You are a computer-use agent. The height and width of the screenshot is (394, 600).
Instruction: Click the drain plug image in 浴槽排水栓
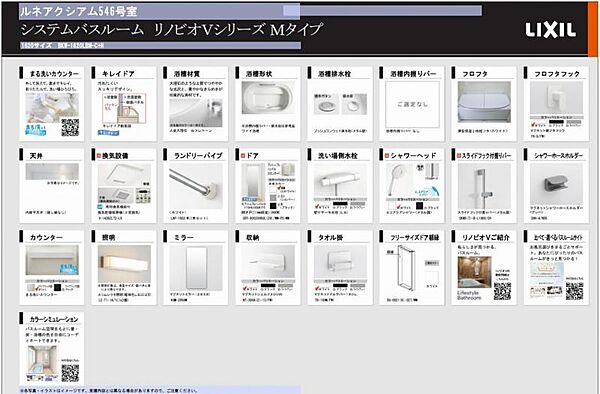pos(354,105)
